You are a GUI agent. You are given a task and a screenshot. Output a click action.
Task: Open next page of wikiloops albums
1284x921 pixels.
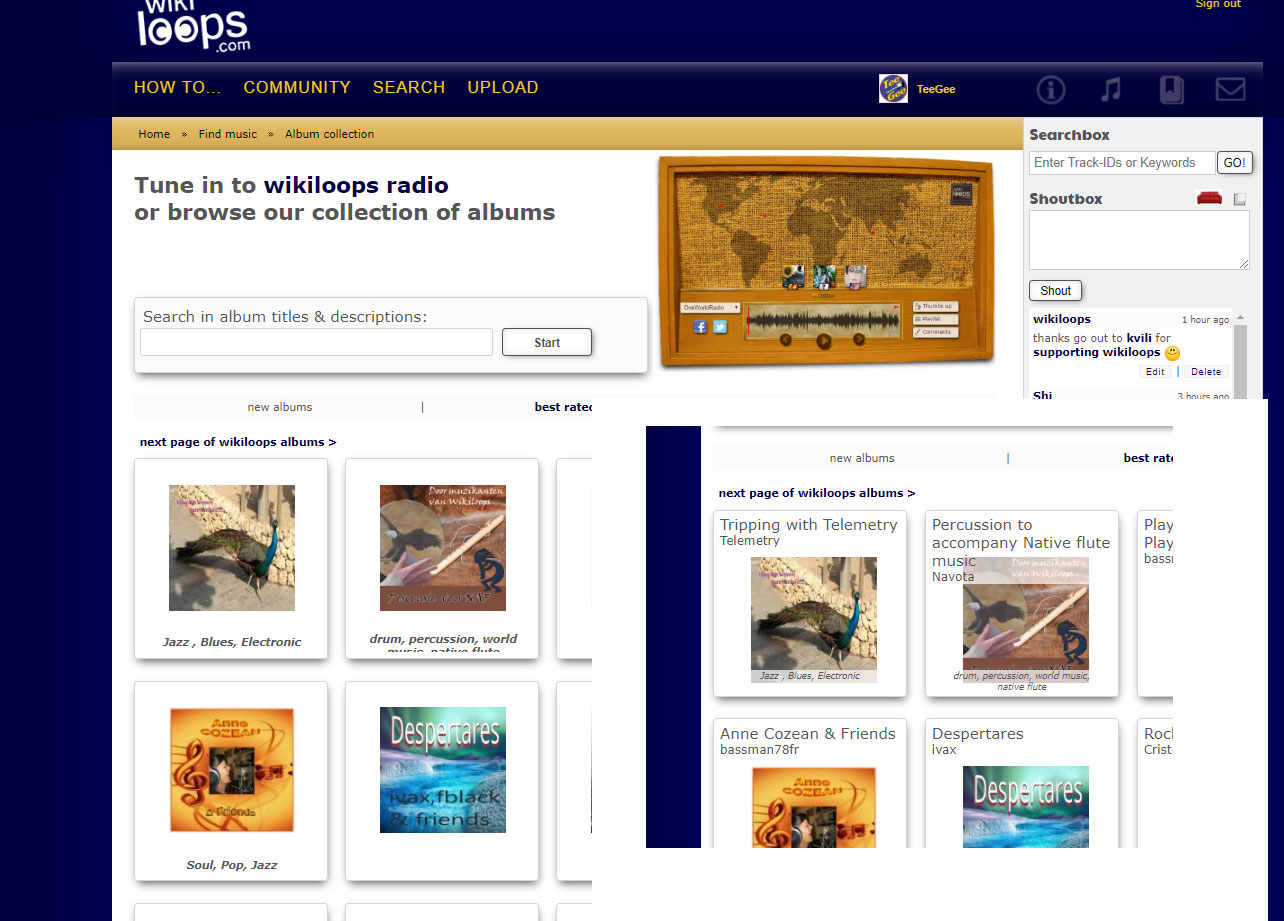[x=238, y=442]
